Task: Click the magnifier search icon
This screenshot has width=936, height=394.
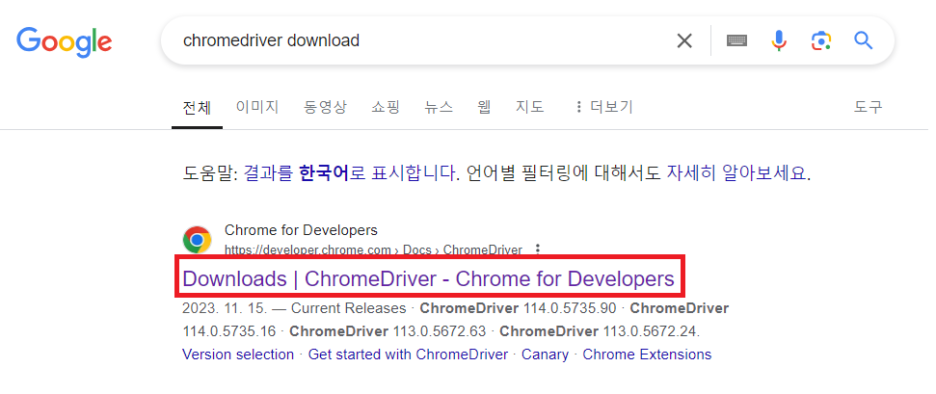Action: coord(863,41)
